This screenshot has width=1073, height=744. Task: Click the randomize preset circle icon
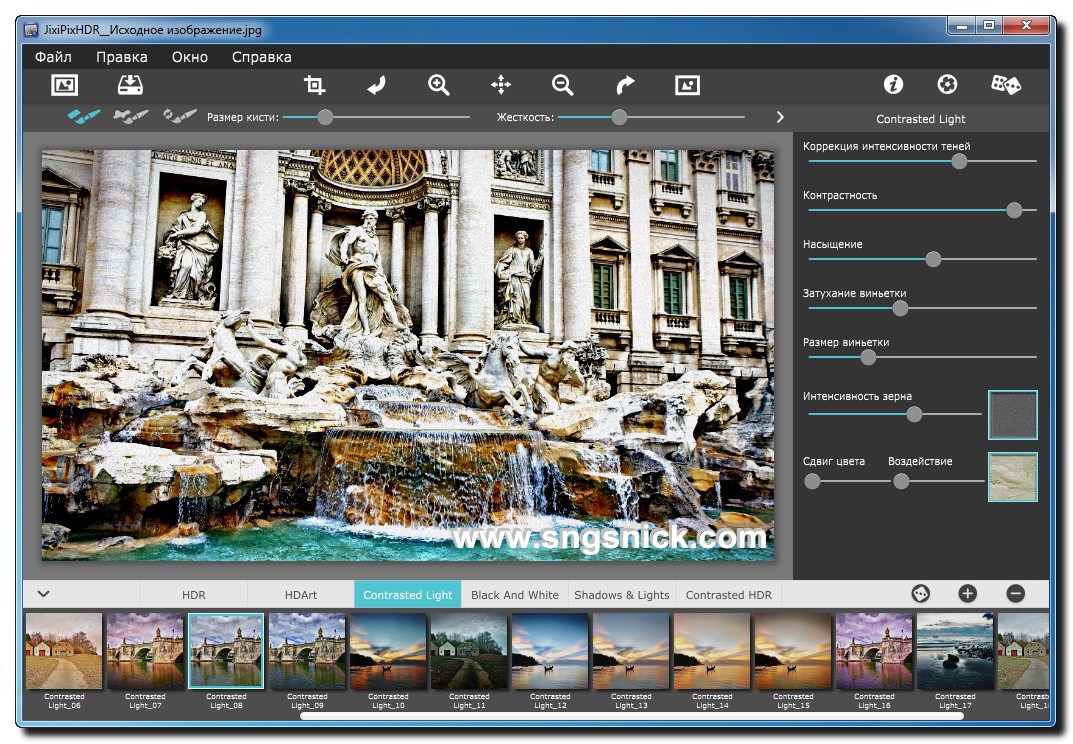point(920,593)
